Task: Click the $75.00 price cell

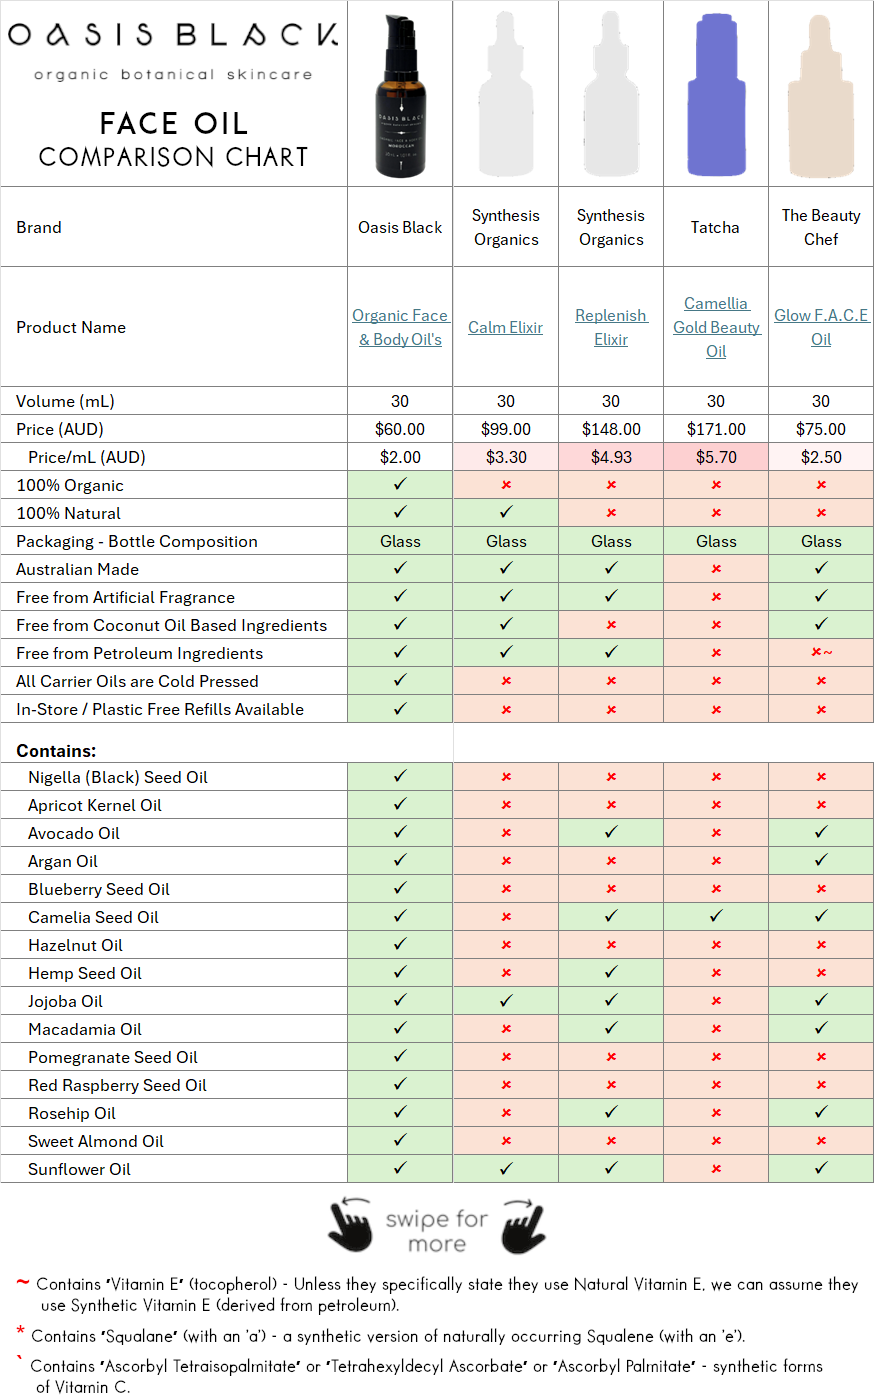Action: [x=821, y=429]
